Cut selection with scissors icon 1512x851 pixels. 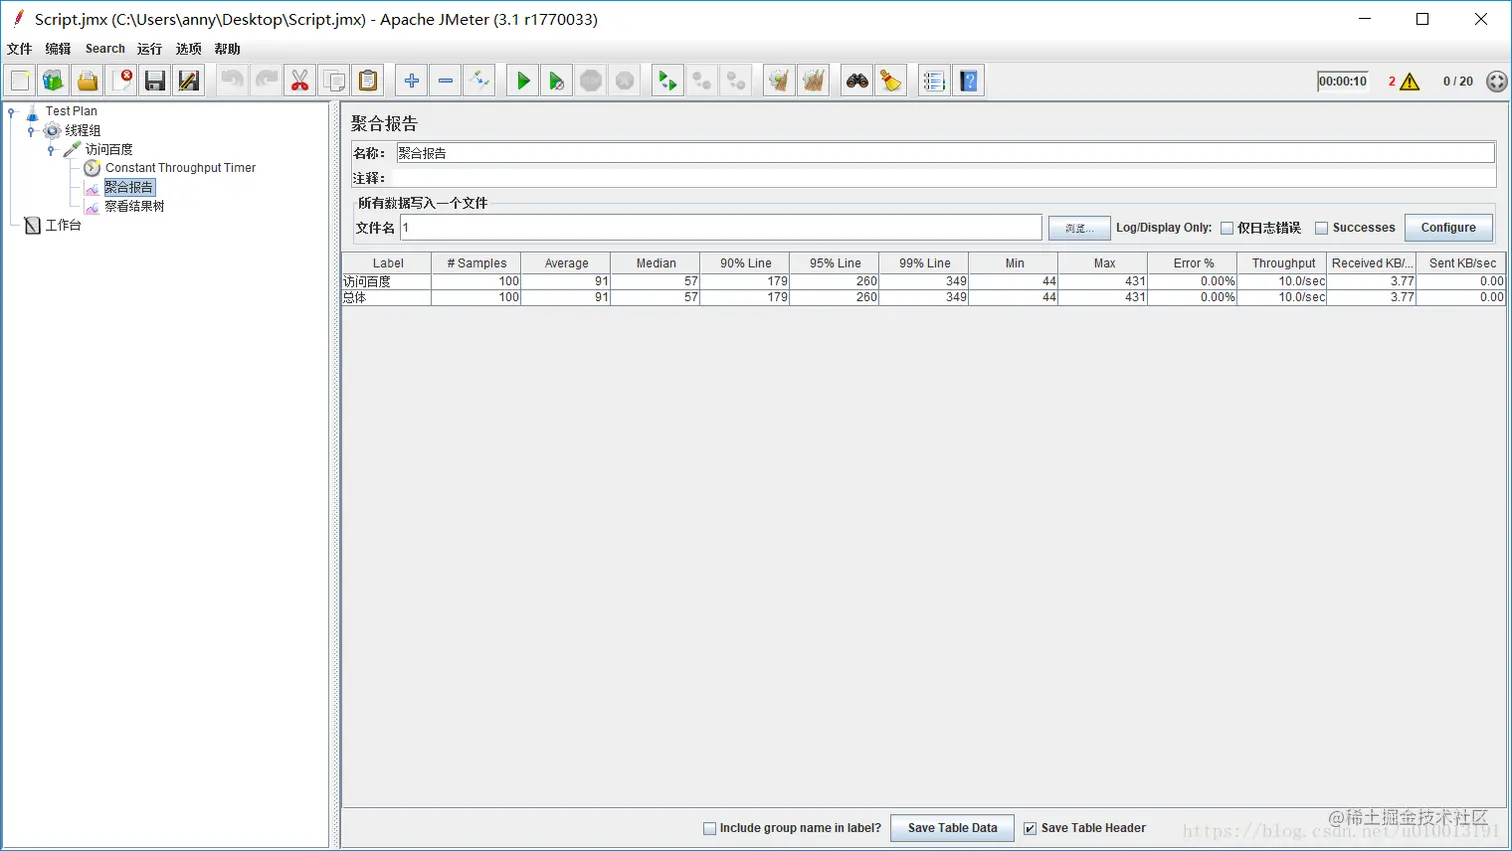coord(300,81)
